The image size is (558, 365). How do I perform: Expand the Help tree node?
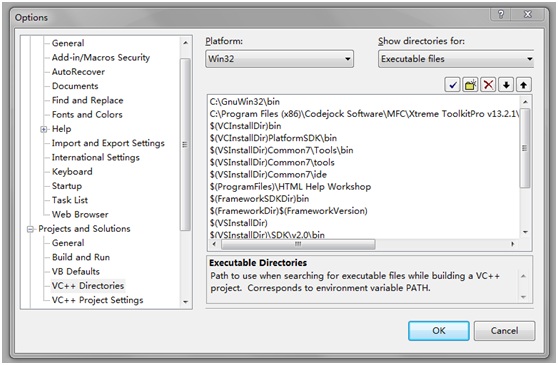(x=43, y=129)
